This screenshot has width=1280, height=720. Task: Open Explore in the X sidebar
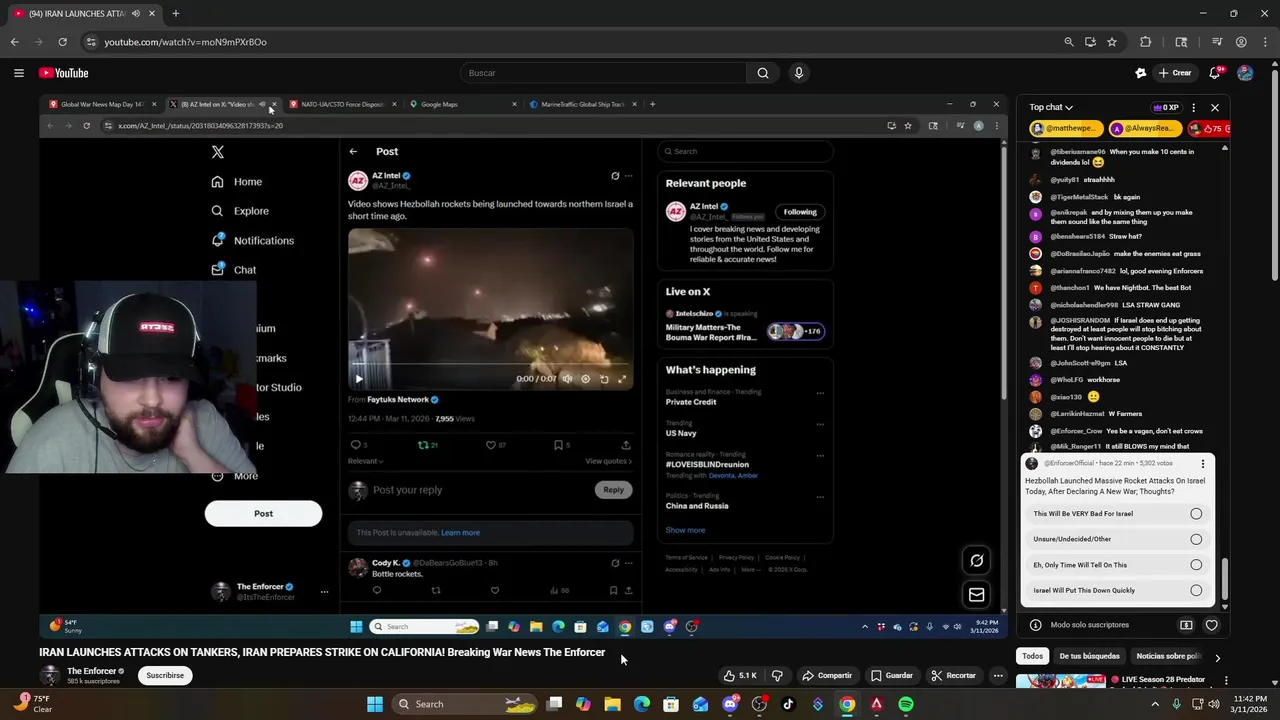[240, 211]
